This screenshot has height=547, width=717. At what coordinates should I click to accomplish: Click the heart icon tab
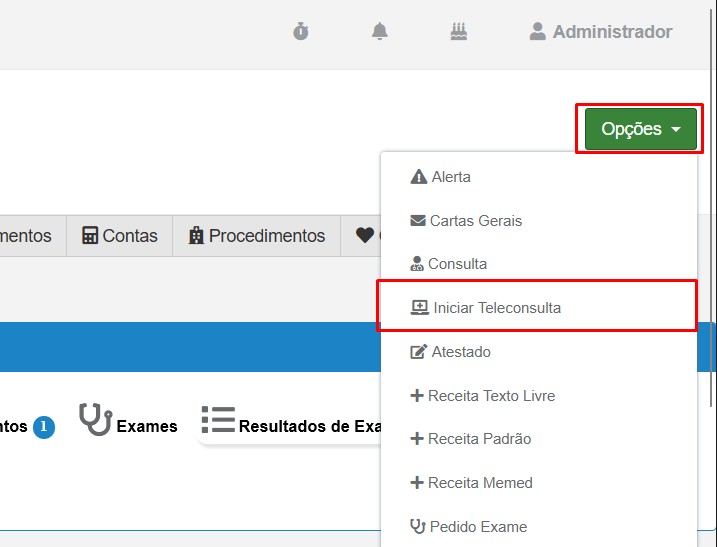point(364,236)
